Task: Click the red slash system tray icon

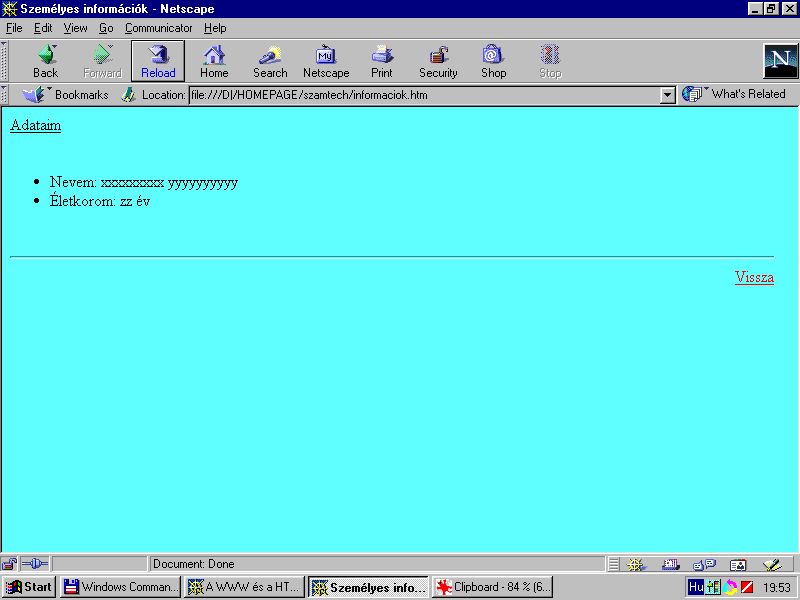Action: (747, 587)
